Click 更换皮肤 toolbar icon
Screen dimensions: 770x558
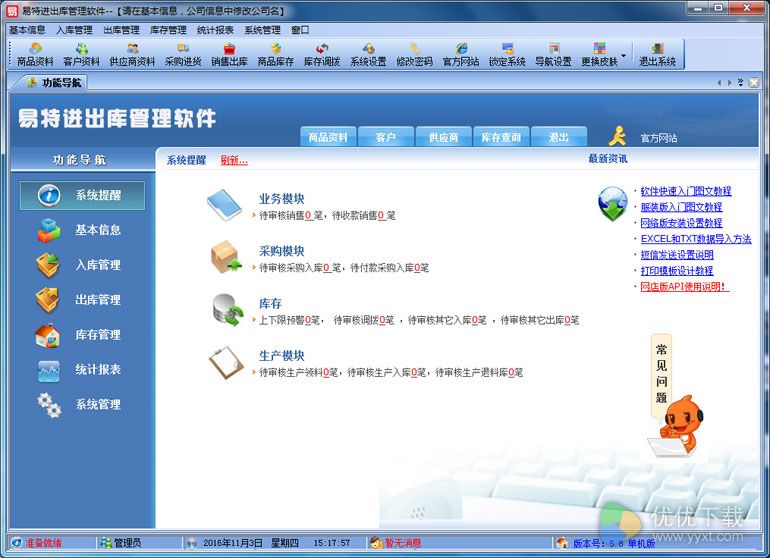tap(599, 54)
